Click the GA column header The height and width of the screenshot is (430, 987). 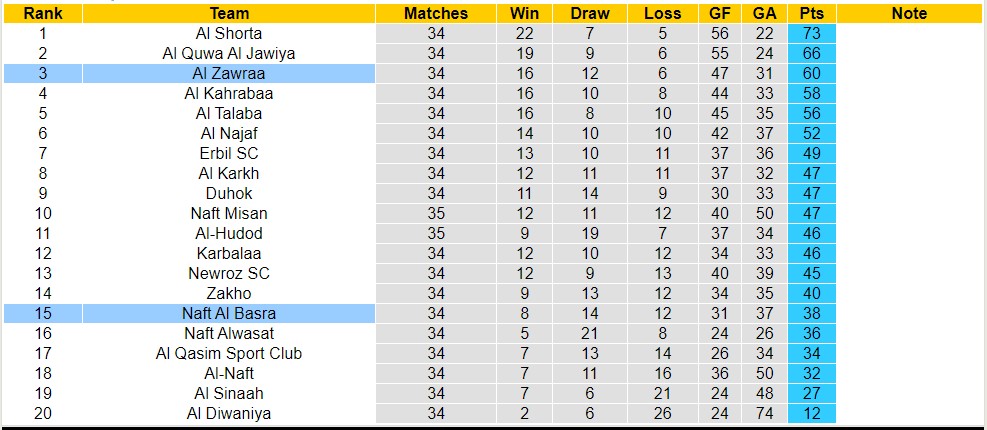click(764, 13)
